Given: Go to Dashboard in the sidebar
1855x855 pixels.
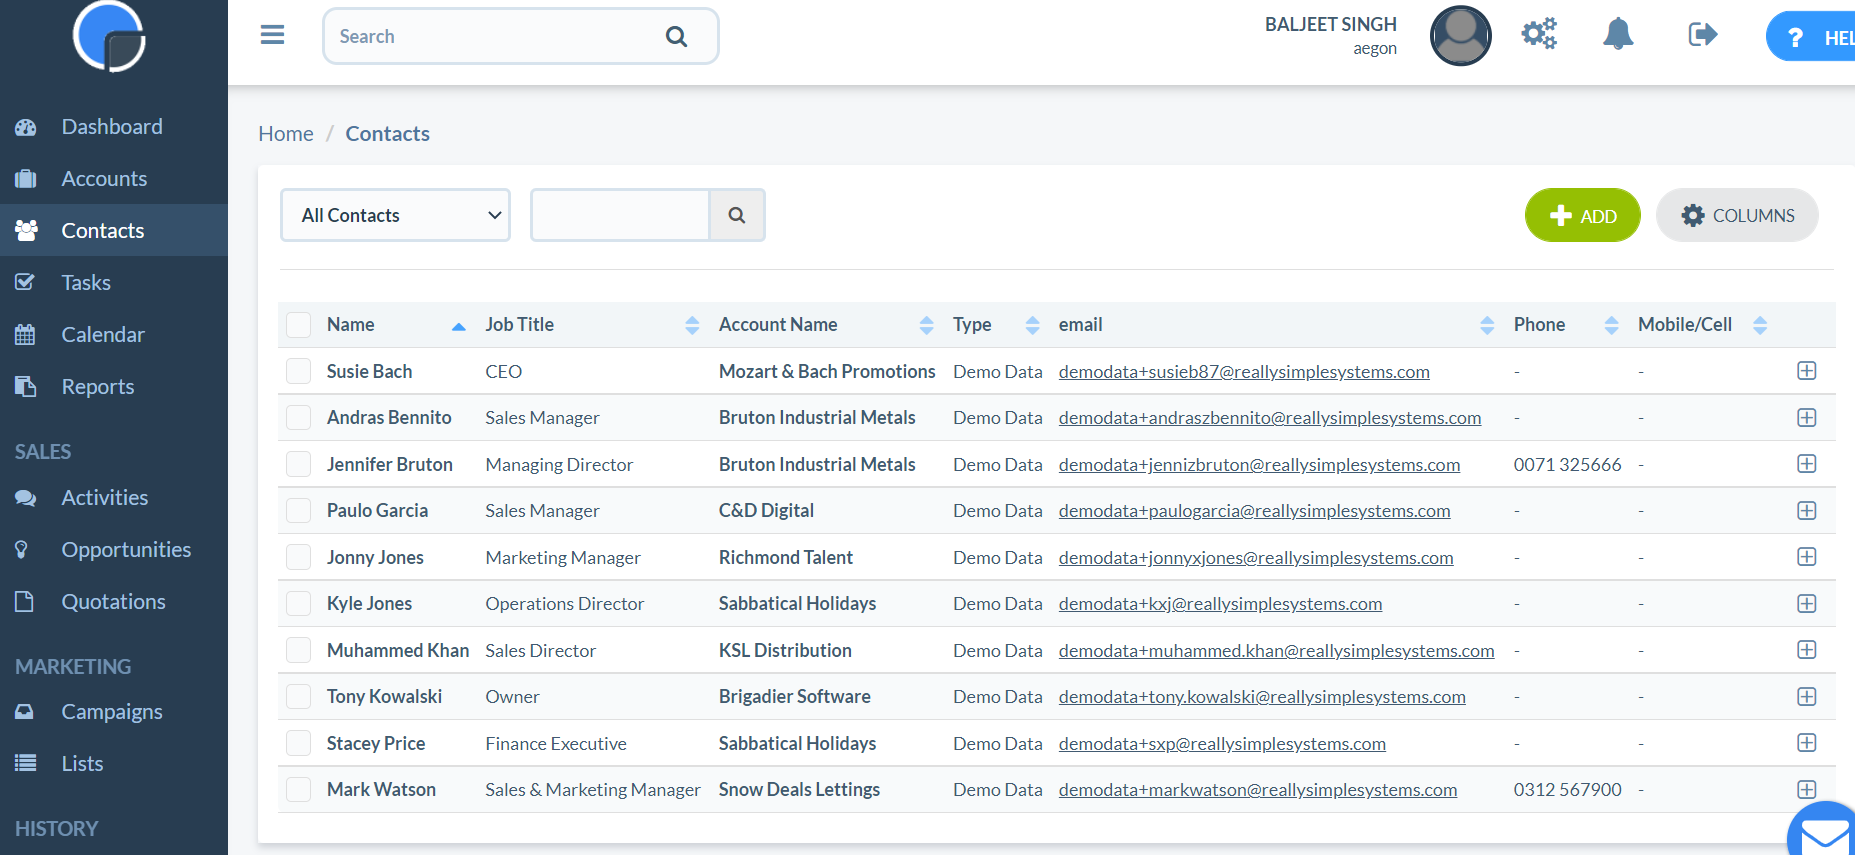Looking at the screenshot, I should [x=111, y=127].
